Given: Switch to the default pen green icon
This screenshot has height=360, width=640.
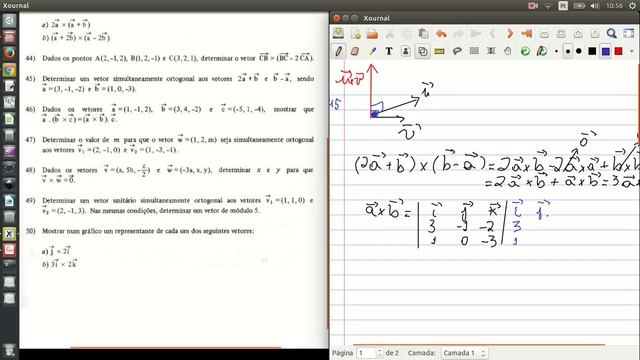Looking at the screenshot, I should (x=542, y=51).
